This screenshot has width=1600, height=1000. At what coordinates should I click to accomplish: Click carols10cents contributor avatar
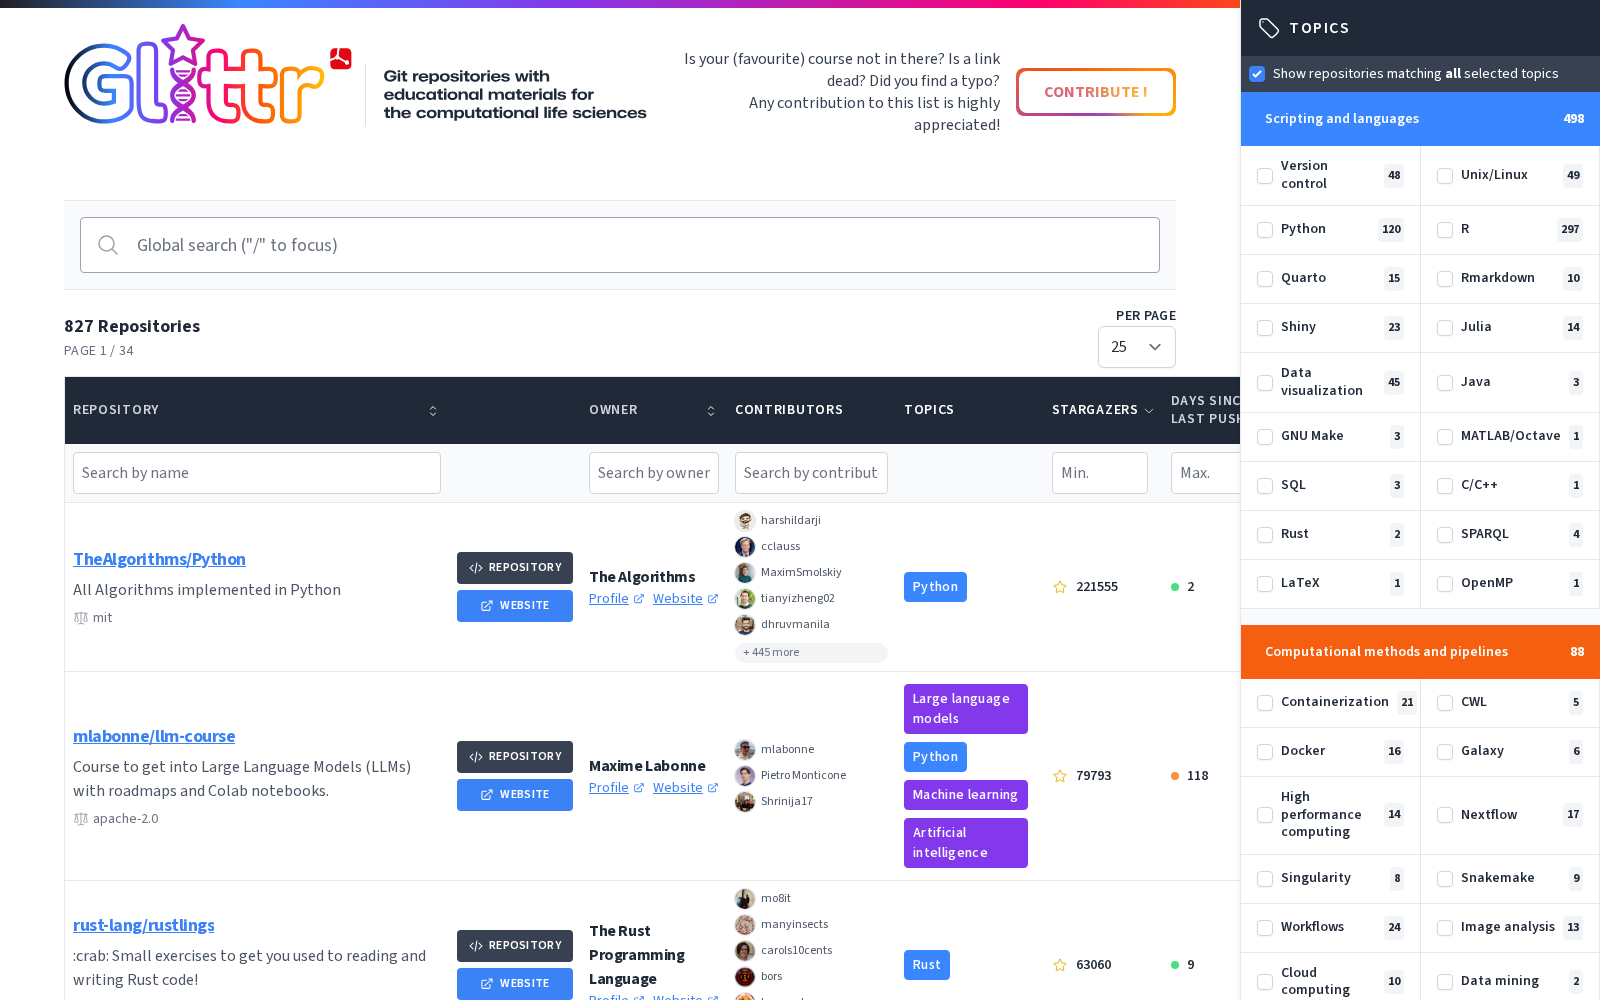(745, 950)
